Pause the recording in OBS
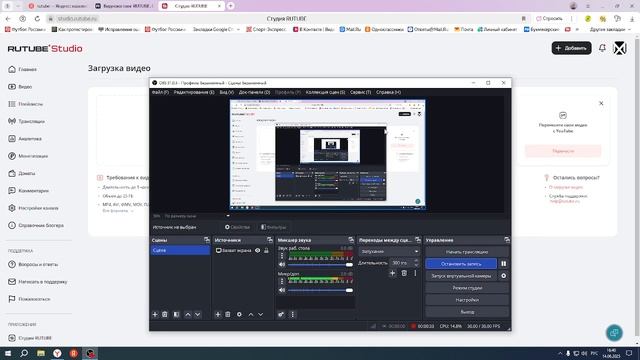The height and width of the screenshot is (360, 640). (x=504, y=264)
